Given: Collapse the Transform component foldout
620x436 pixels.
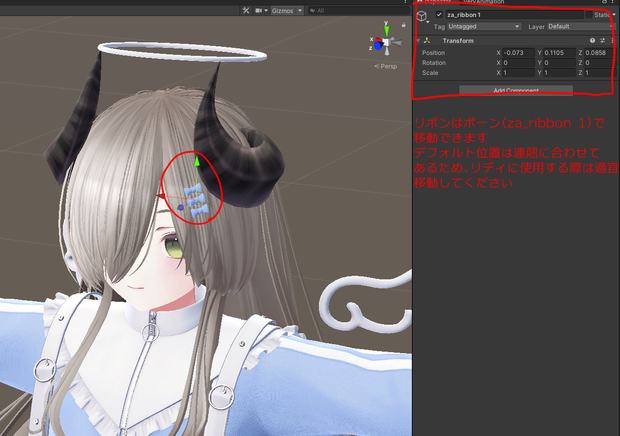Looking at the screenshot, I should point(418,40).
